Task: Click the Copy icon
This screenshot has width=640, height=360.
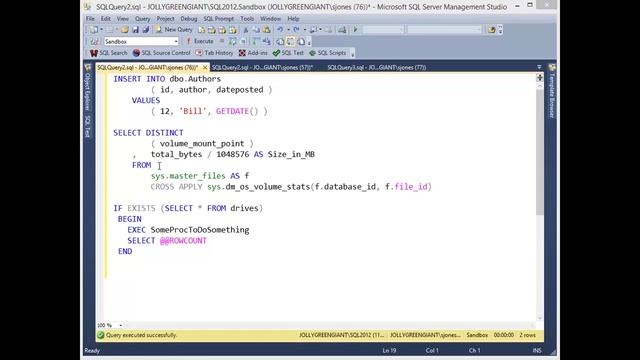Action: point(256,30)
